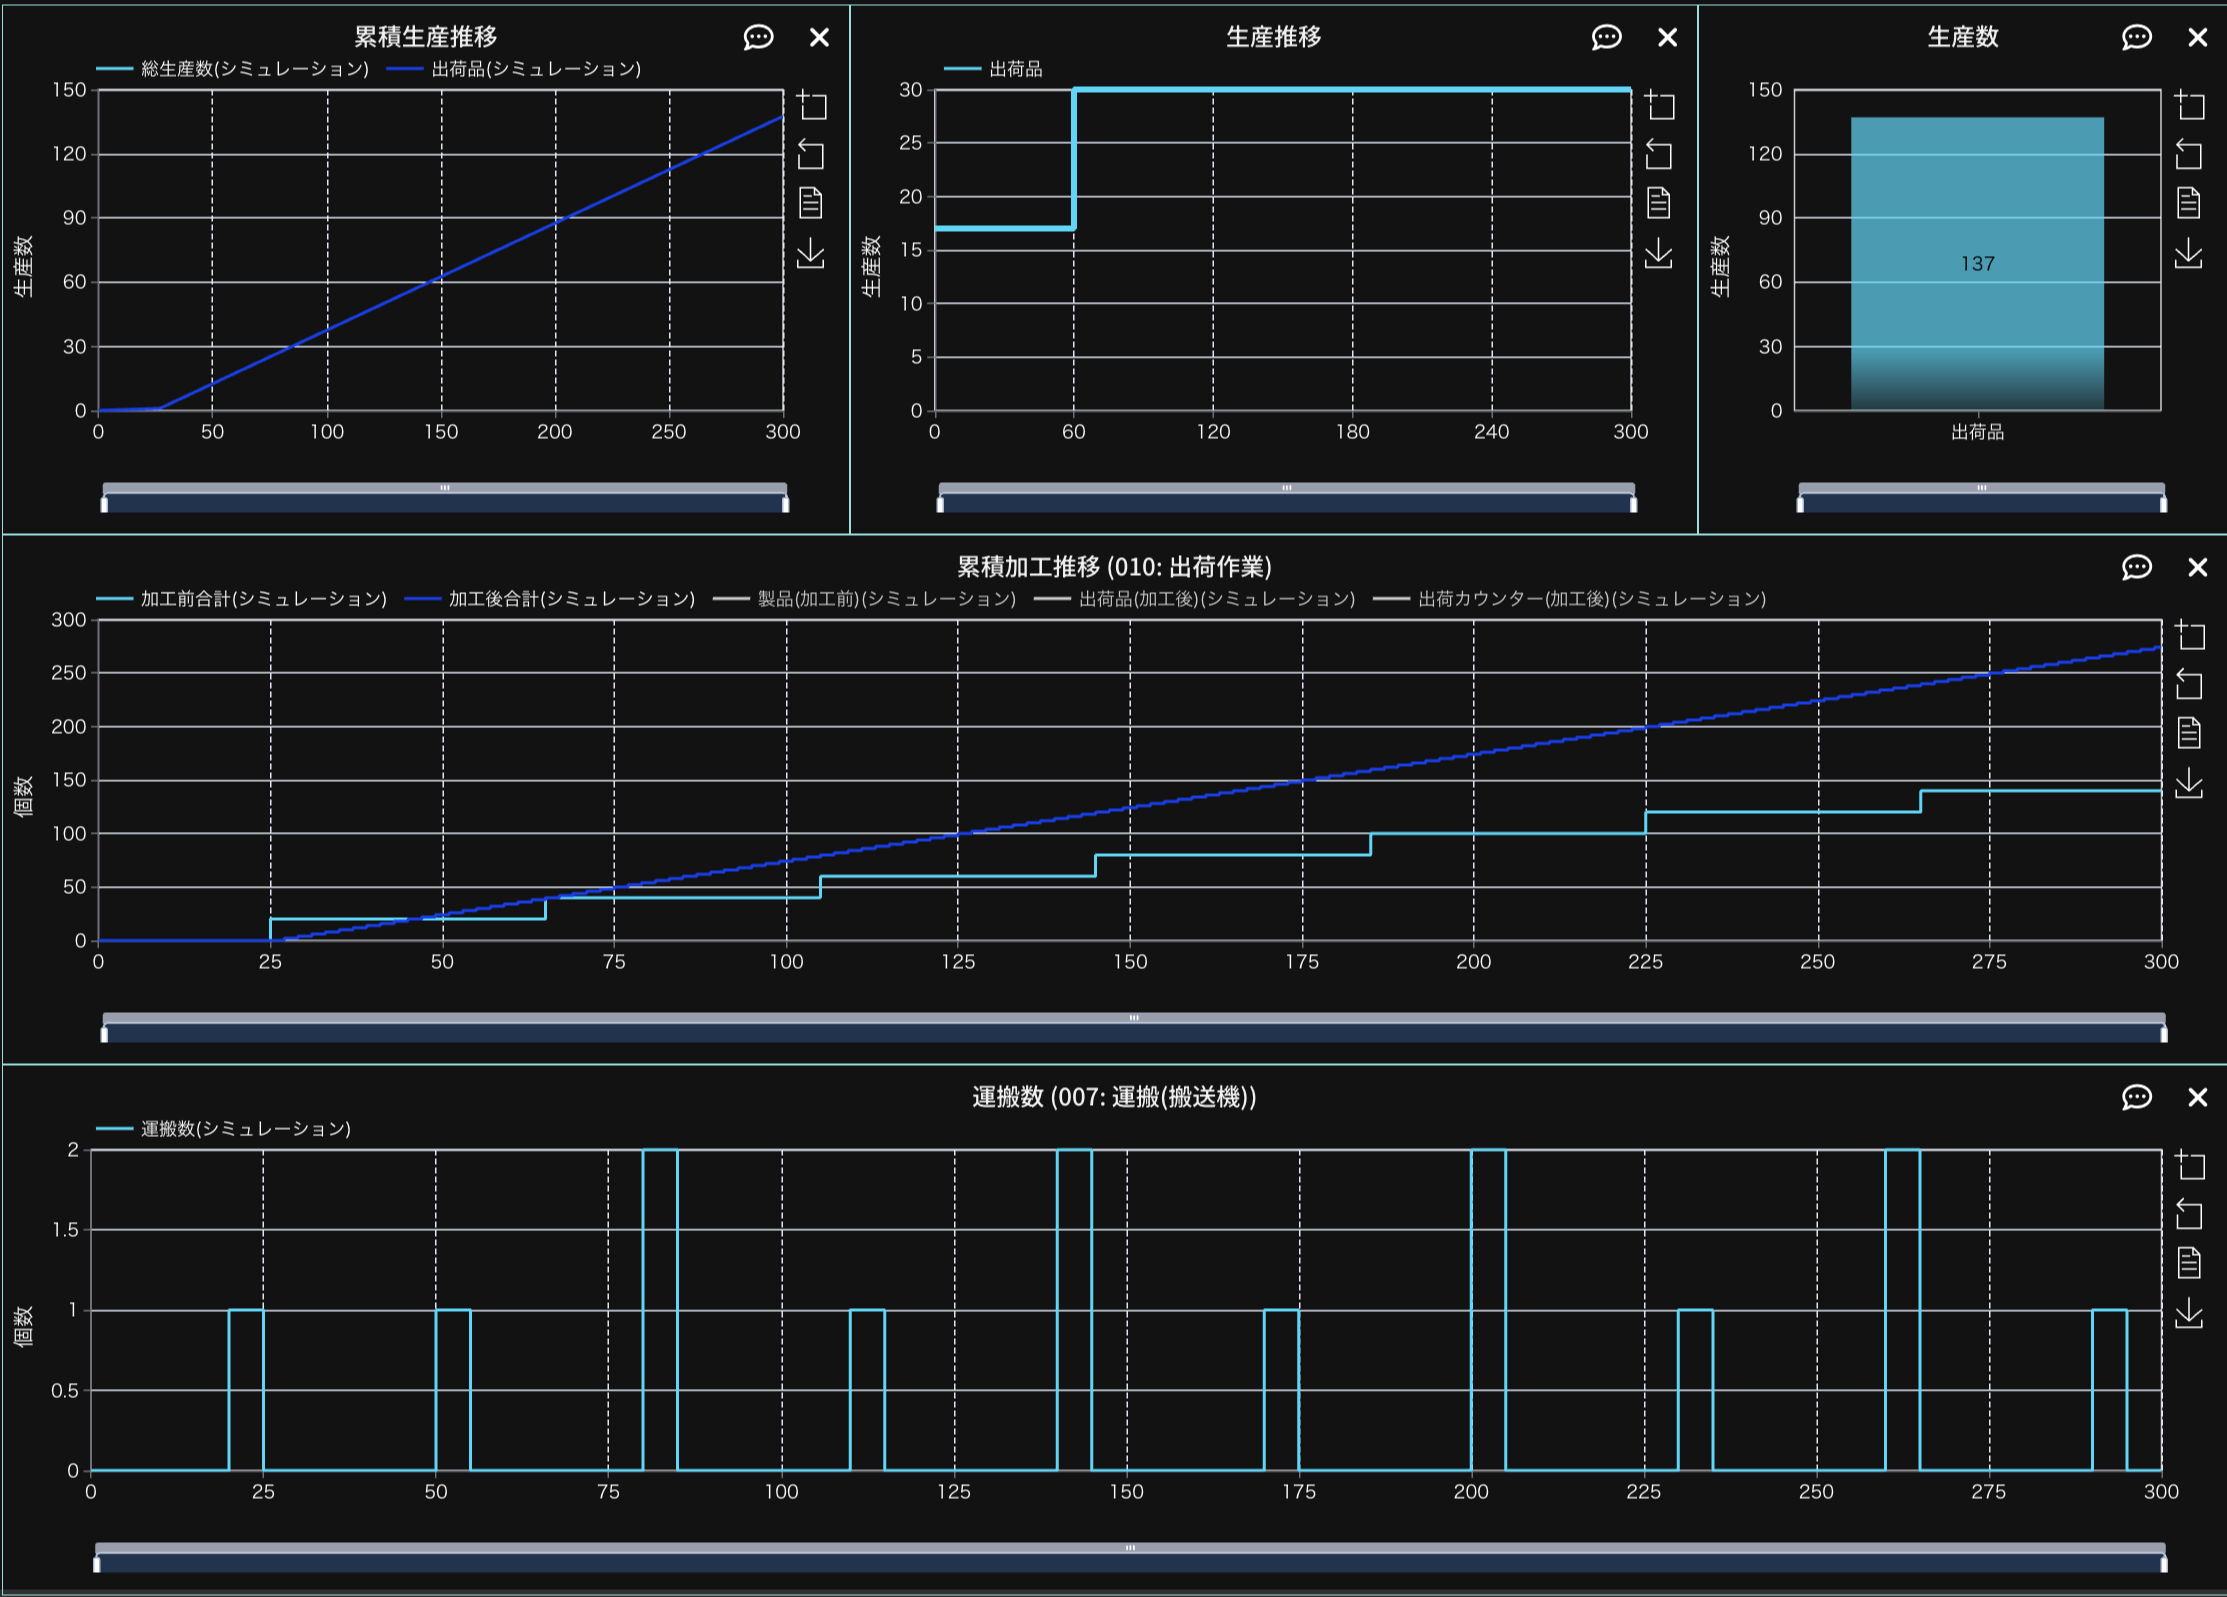This screenshot has width=2227, height=1597.
Task: Click right handle of 運搬数 range slider
Action: 2163,1563
